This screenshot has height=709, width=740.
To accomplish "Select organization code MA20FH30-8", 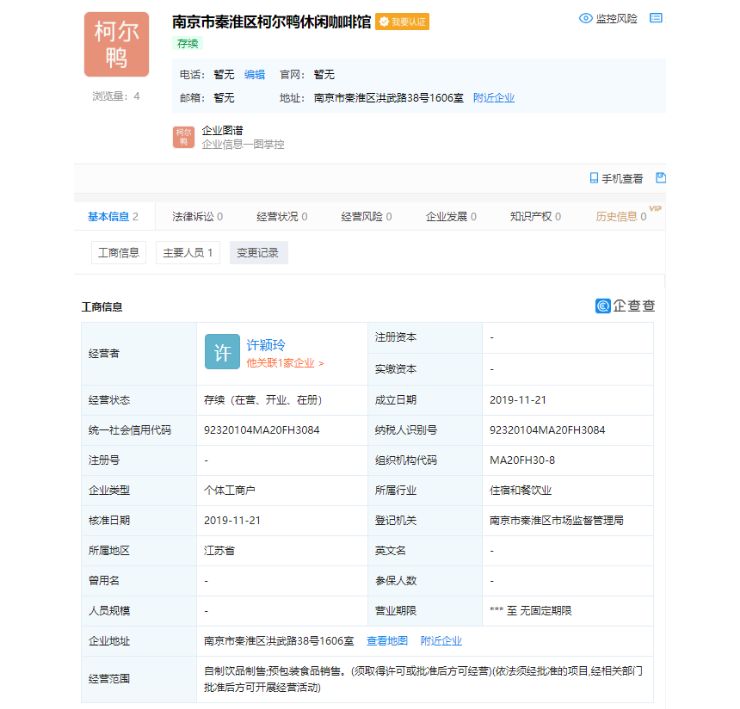I will [x=522, y=460].
